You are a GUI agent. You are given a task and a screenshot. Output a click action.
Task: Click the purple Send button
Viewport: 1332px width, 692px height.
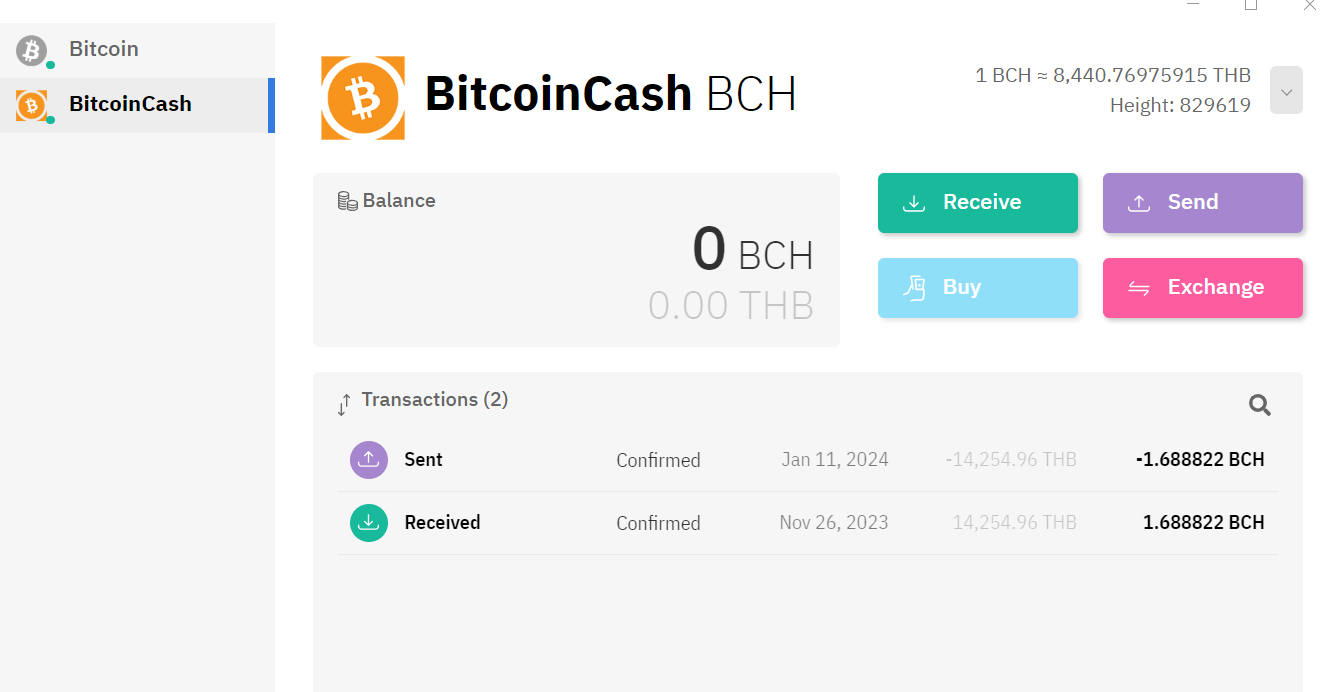pos(1203,203)
